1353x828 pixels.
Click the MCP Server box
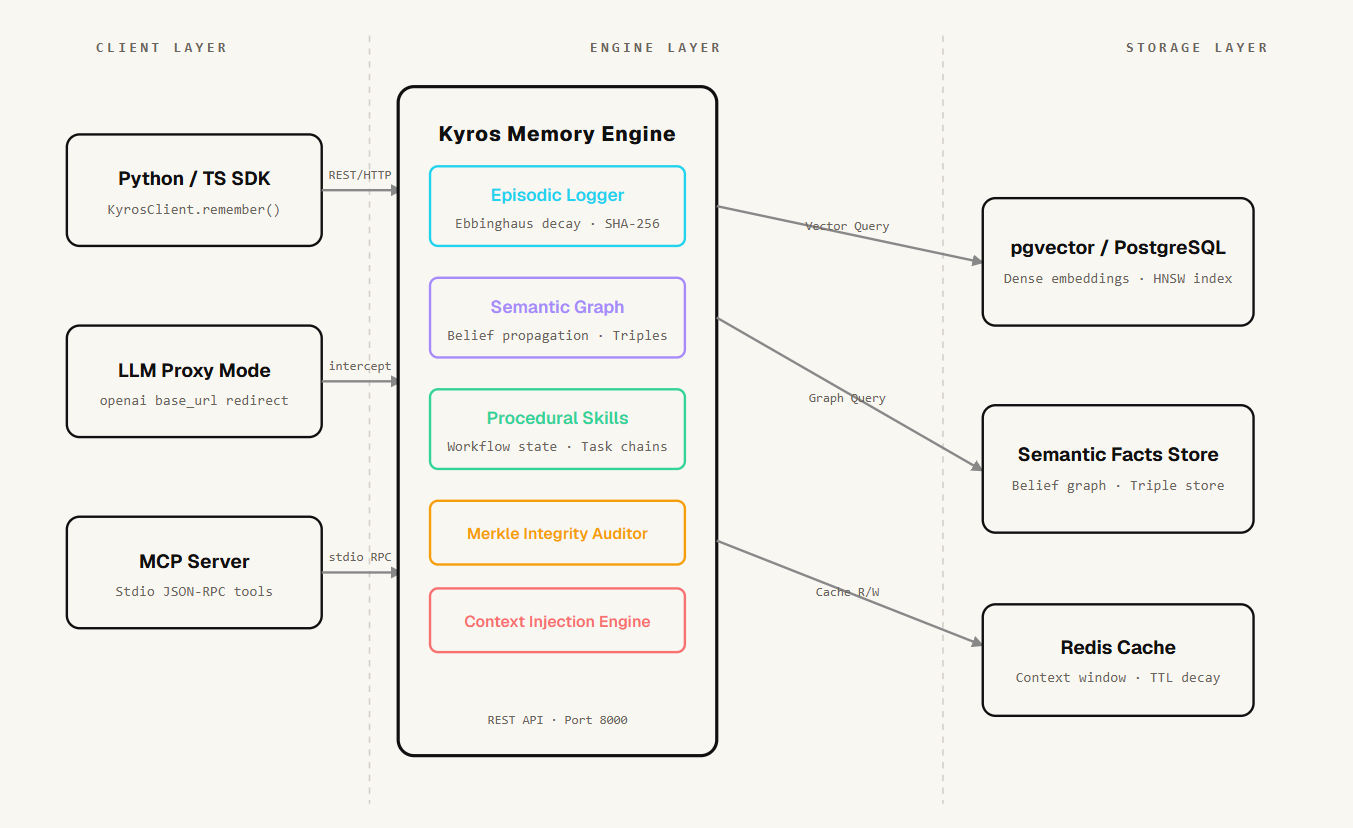[194, 572]
